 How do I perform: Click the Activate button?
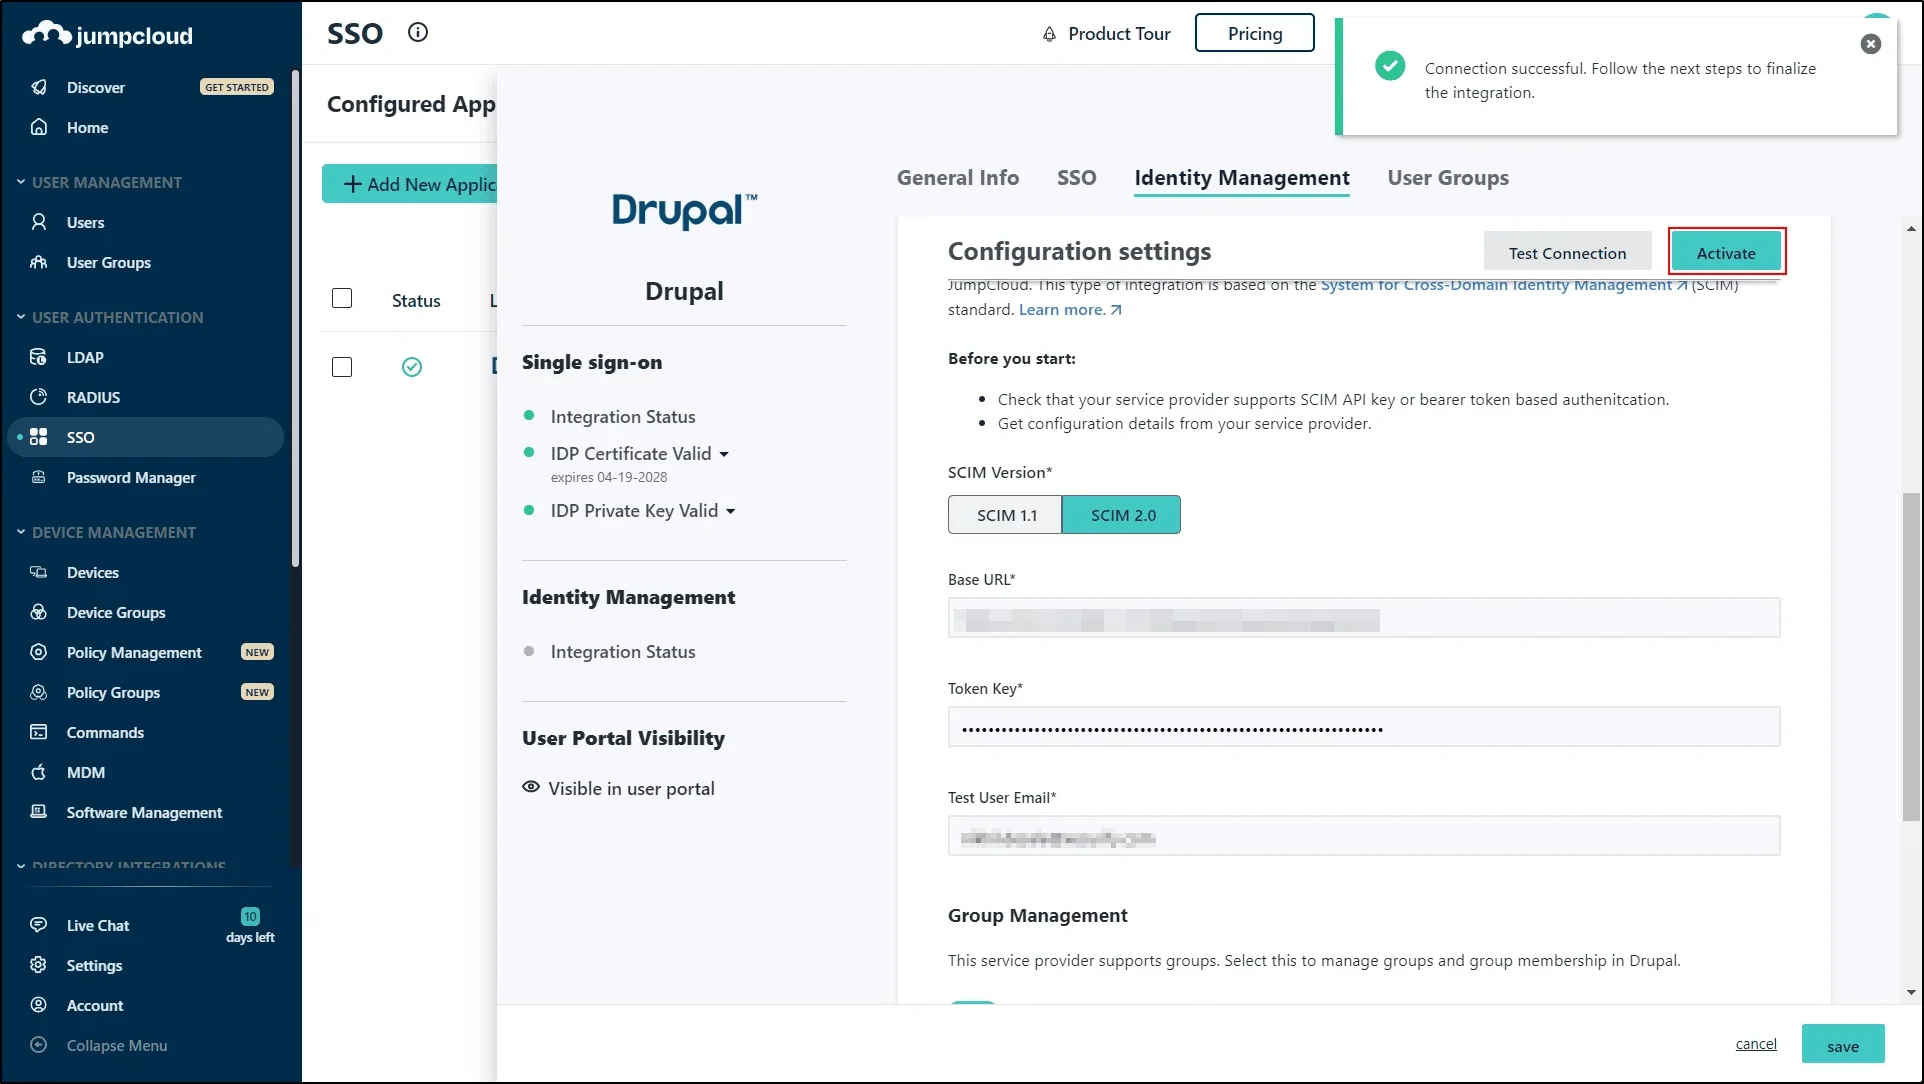[x=1726, y=253]
